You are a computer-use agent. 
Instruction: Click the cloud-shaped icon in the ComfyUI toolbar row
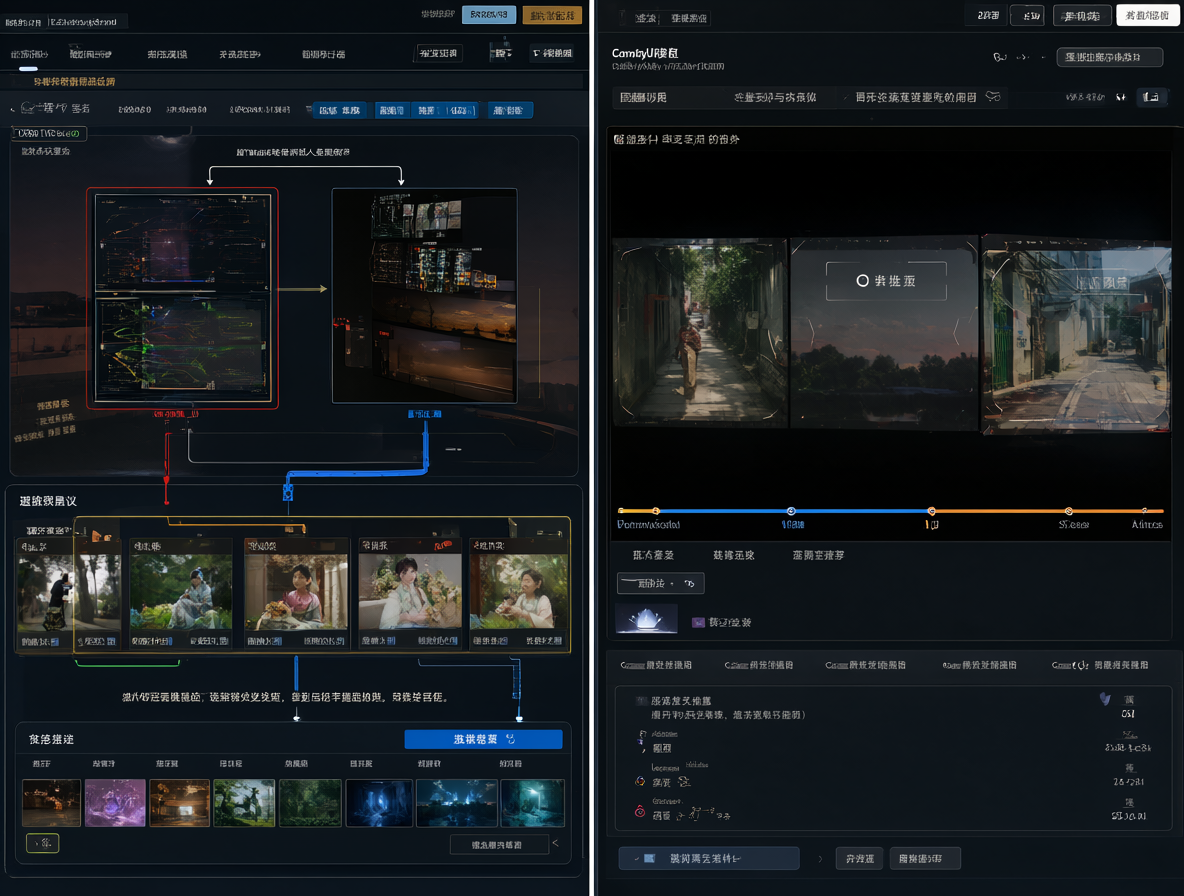[993, 97]
